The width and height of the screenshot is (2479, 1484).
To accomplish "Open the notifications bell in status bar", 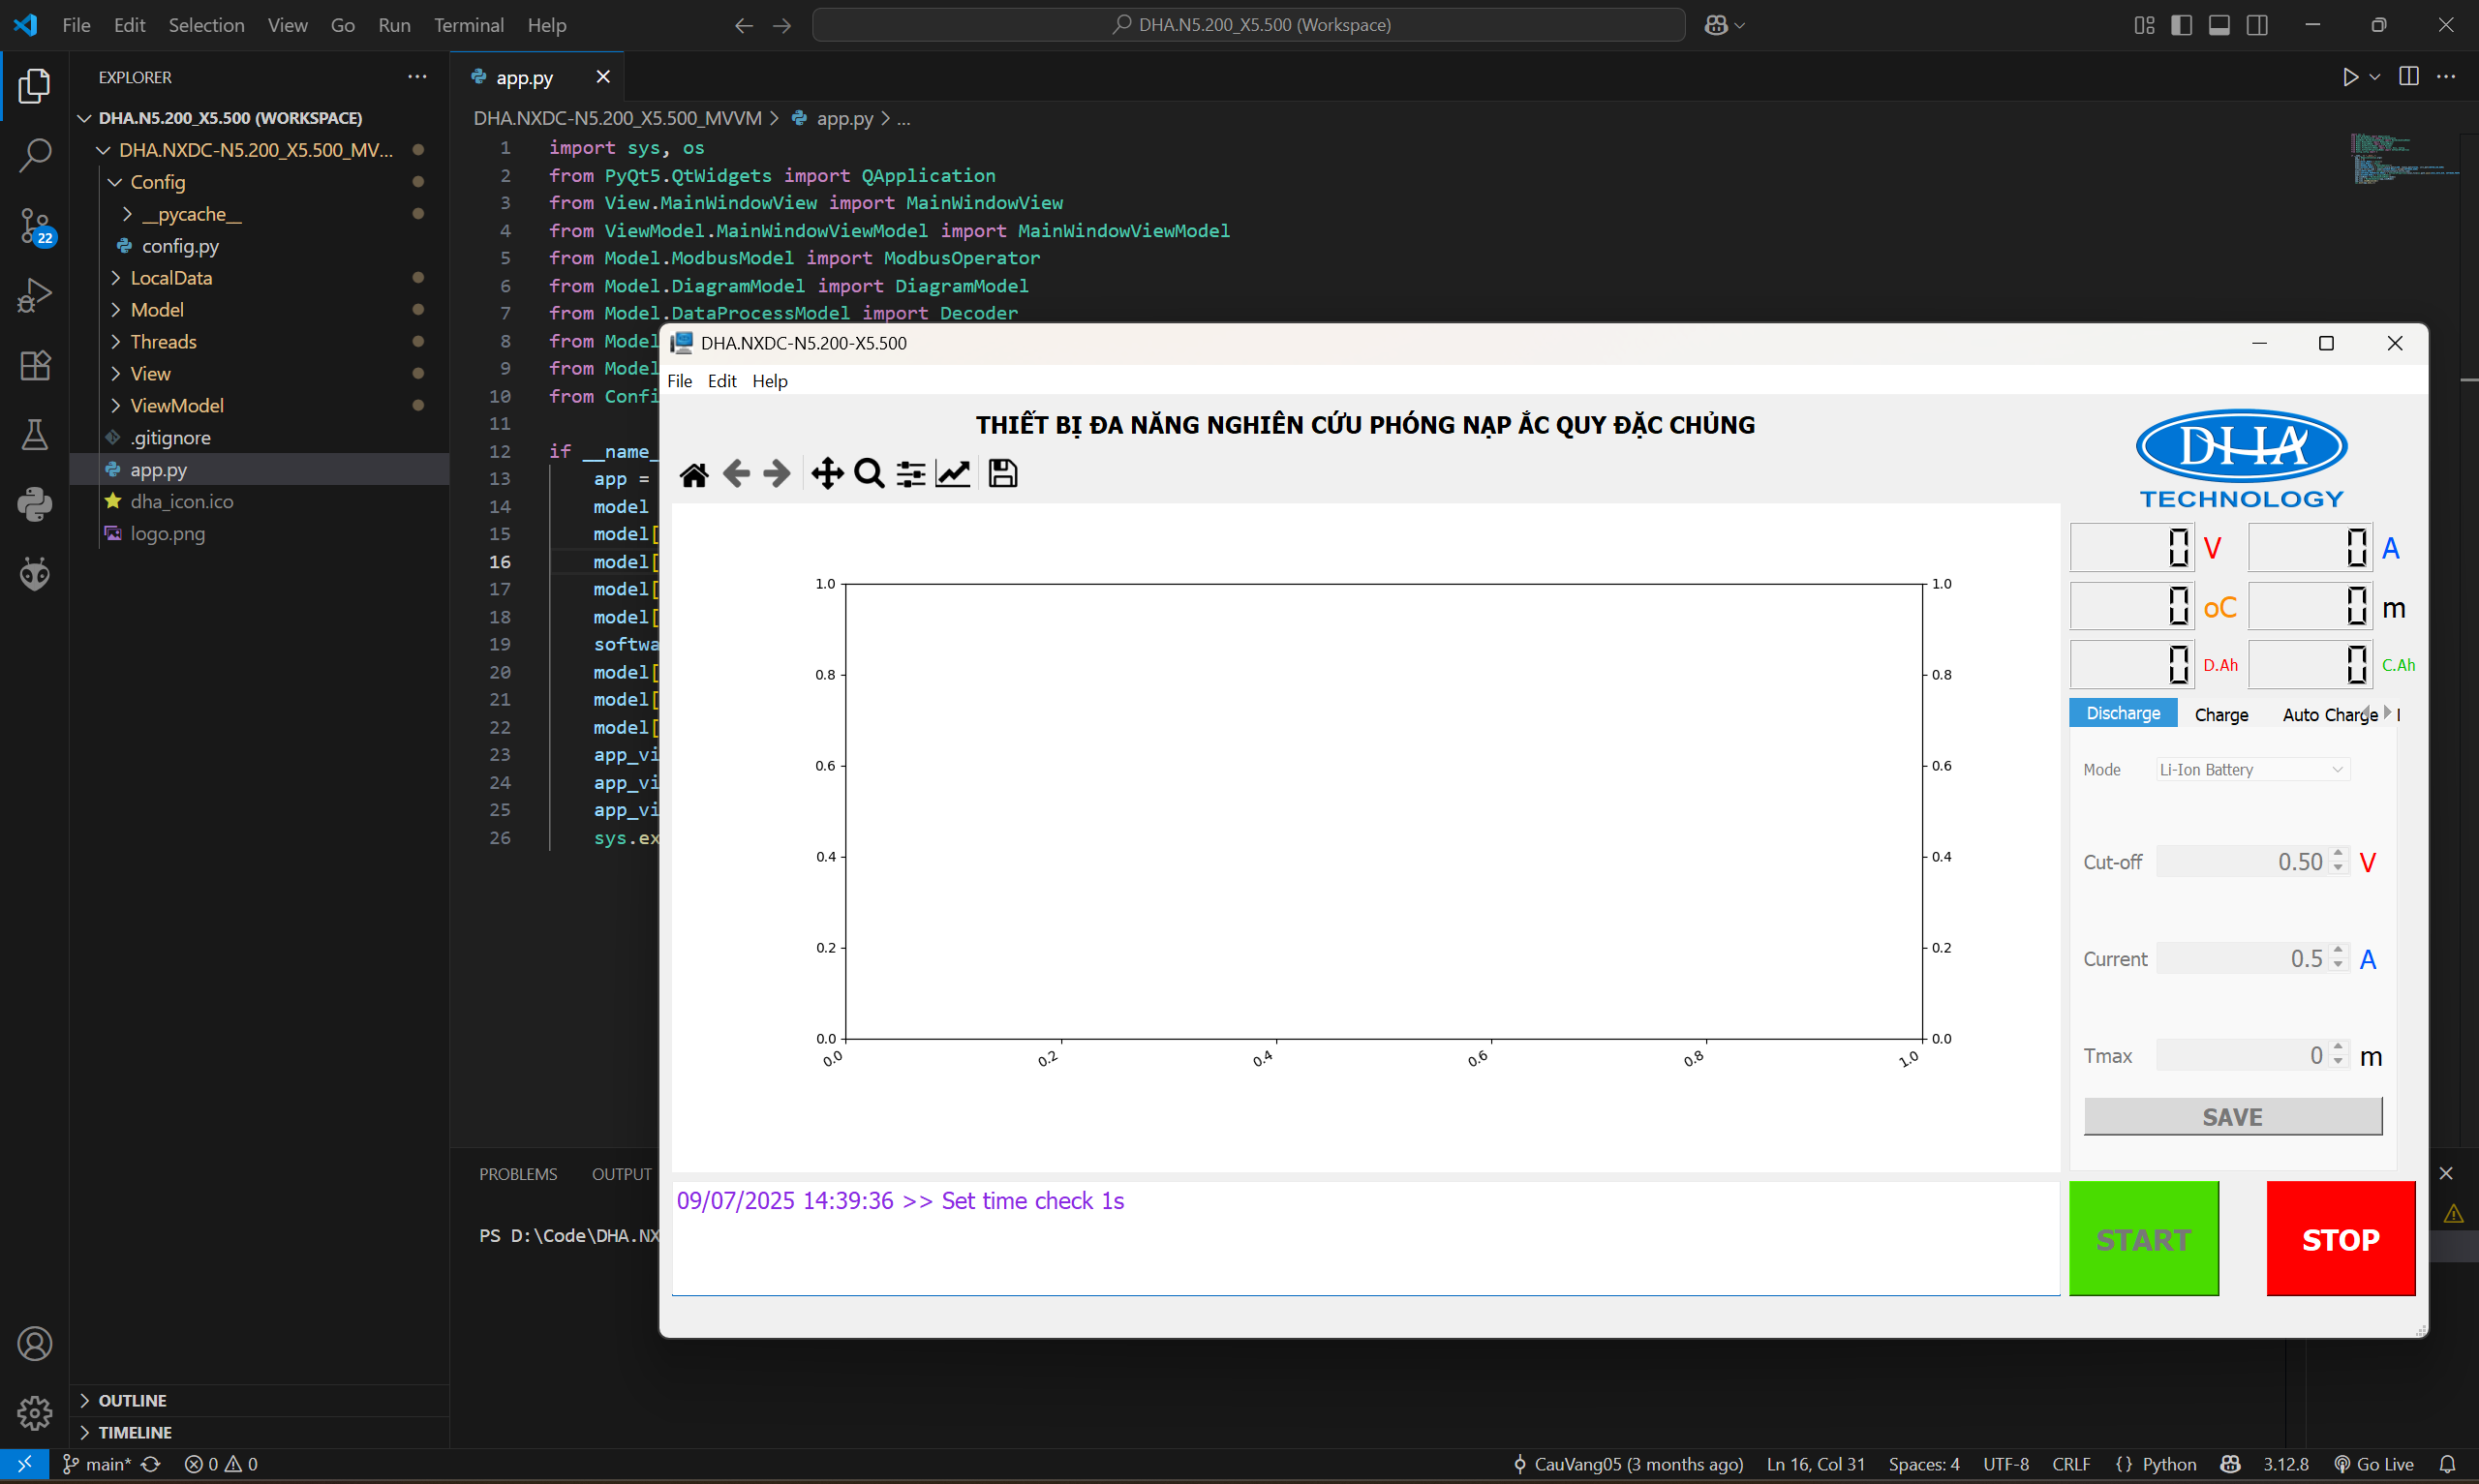I will (x=2448, y=1464).
